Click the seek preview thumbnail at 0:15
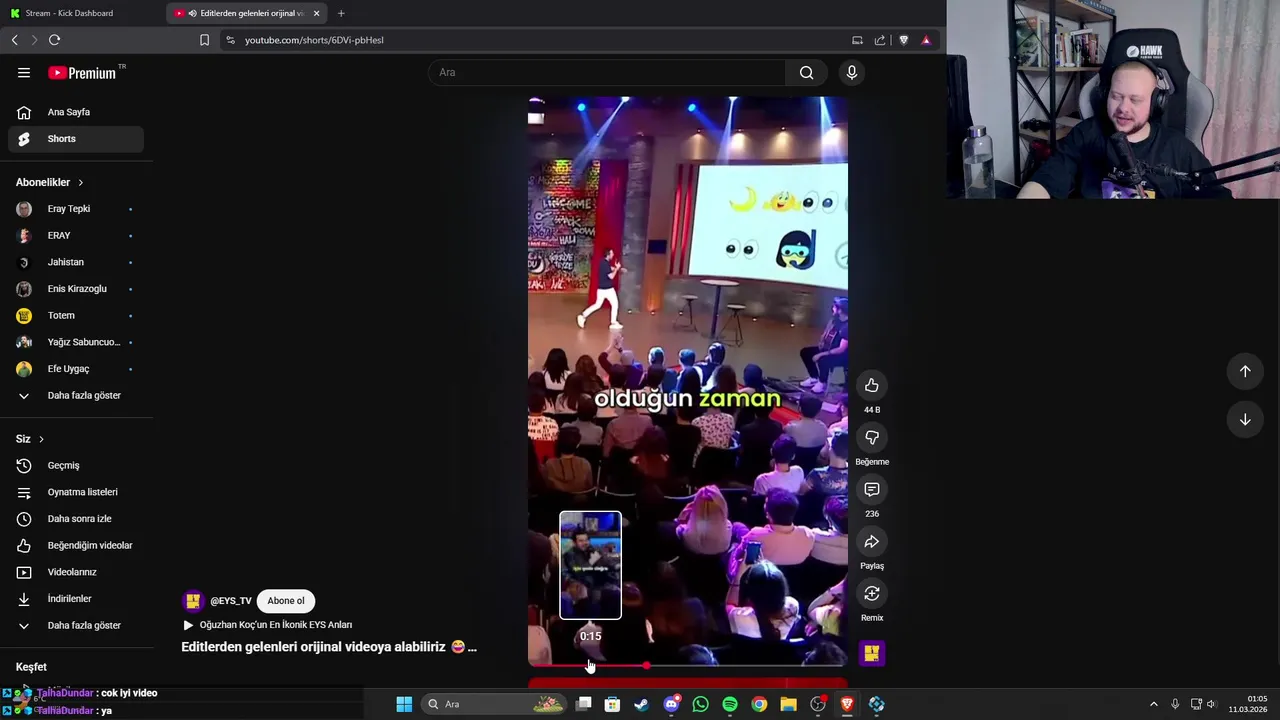1280x720 pixels. click(x=590, y=565)
